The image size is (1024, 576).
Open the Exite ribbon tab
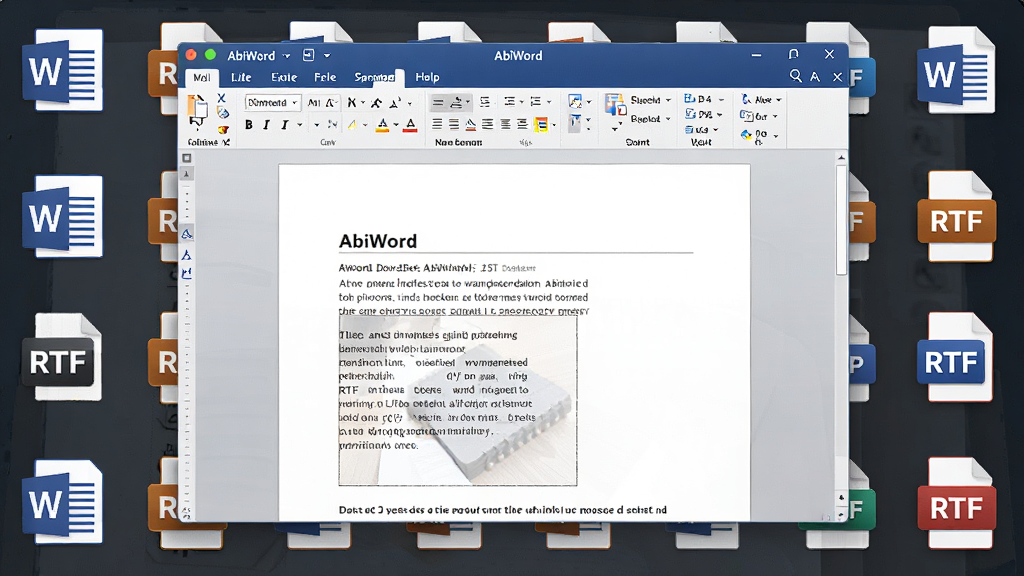coord(284,77)
